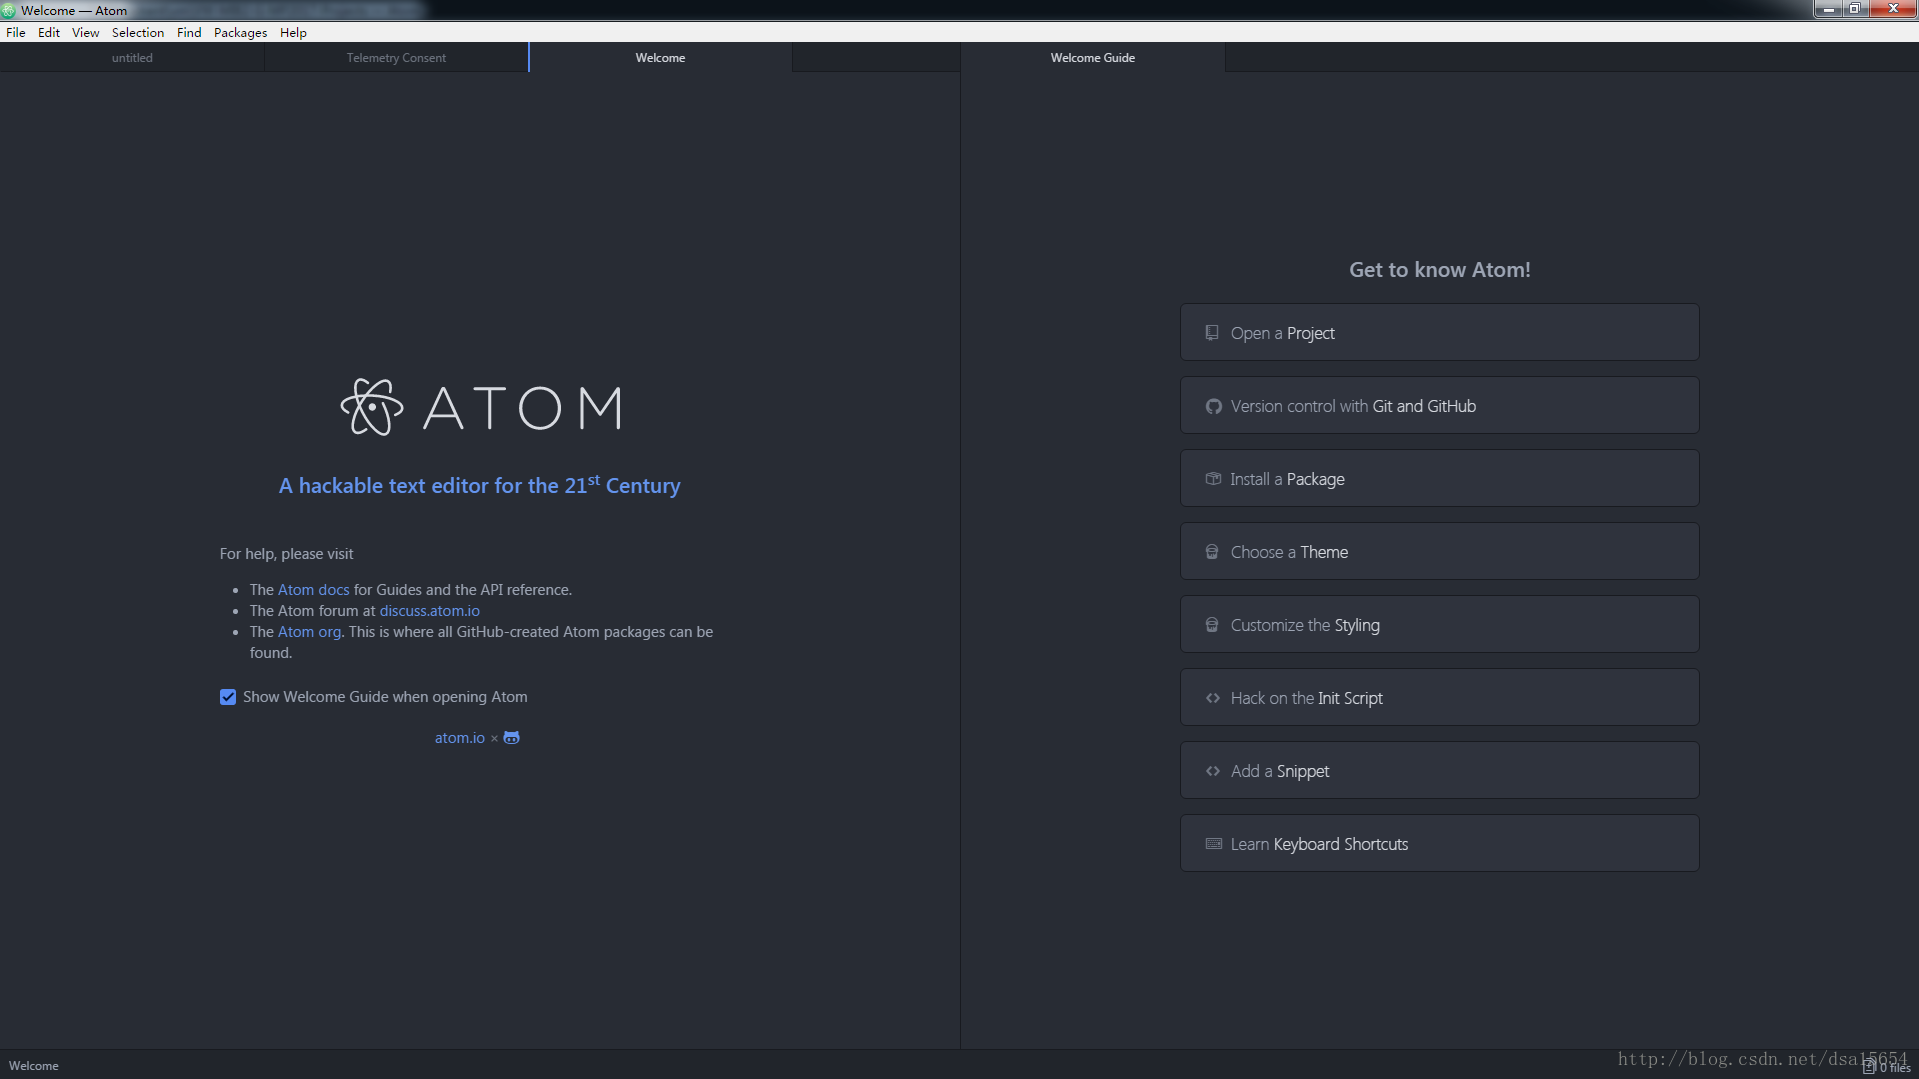Select the Welcome Guide tab
The width and height of the screenshot is (1919, 1079).
1093,58
